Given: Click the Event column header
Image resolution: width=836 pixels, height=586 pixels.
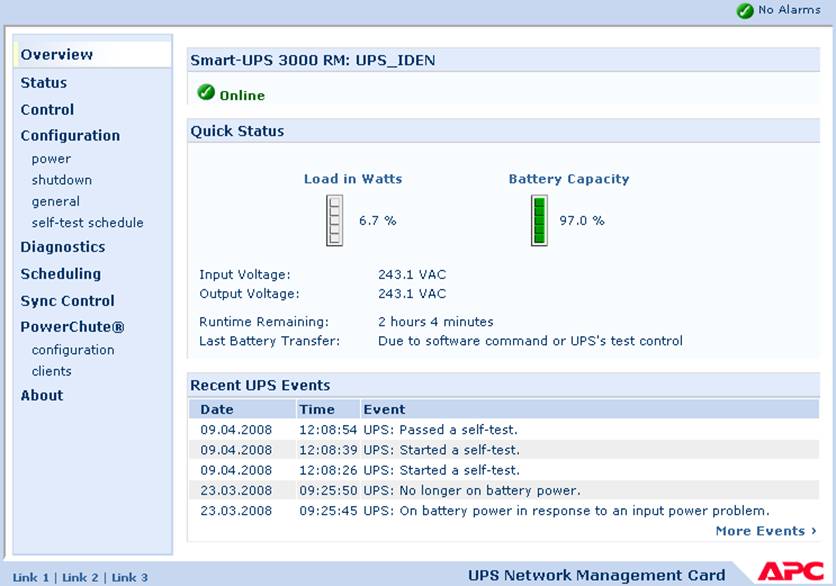Looking at the screenshot, I should pyautogui.click(x=384, y=410).
